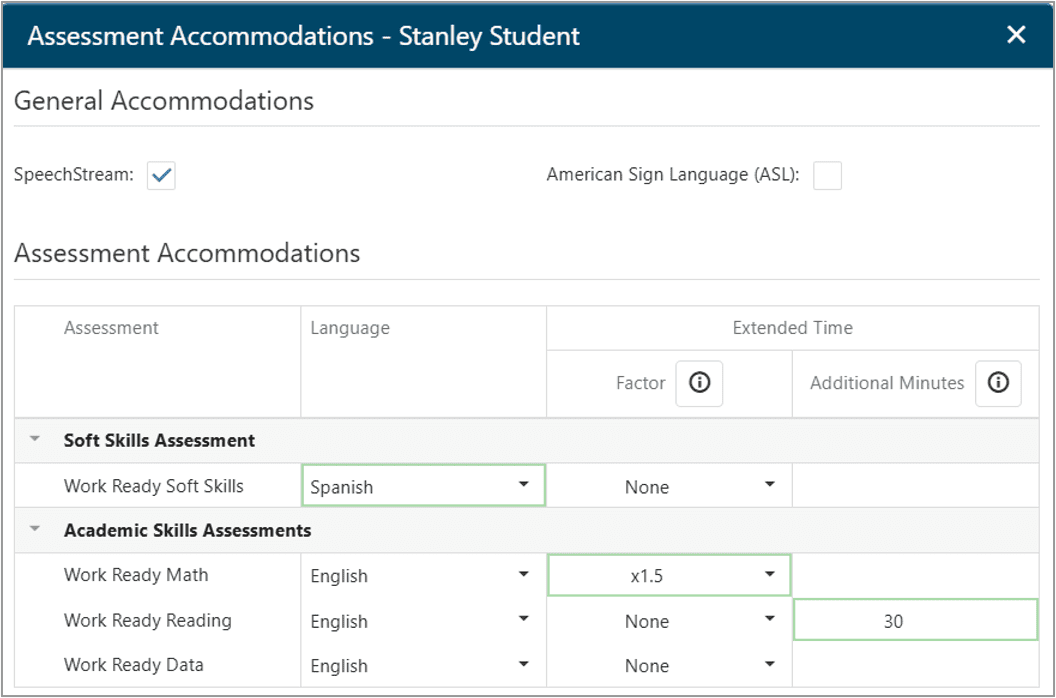Click the "Additional Minutes" column label

887,383
